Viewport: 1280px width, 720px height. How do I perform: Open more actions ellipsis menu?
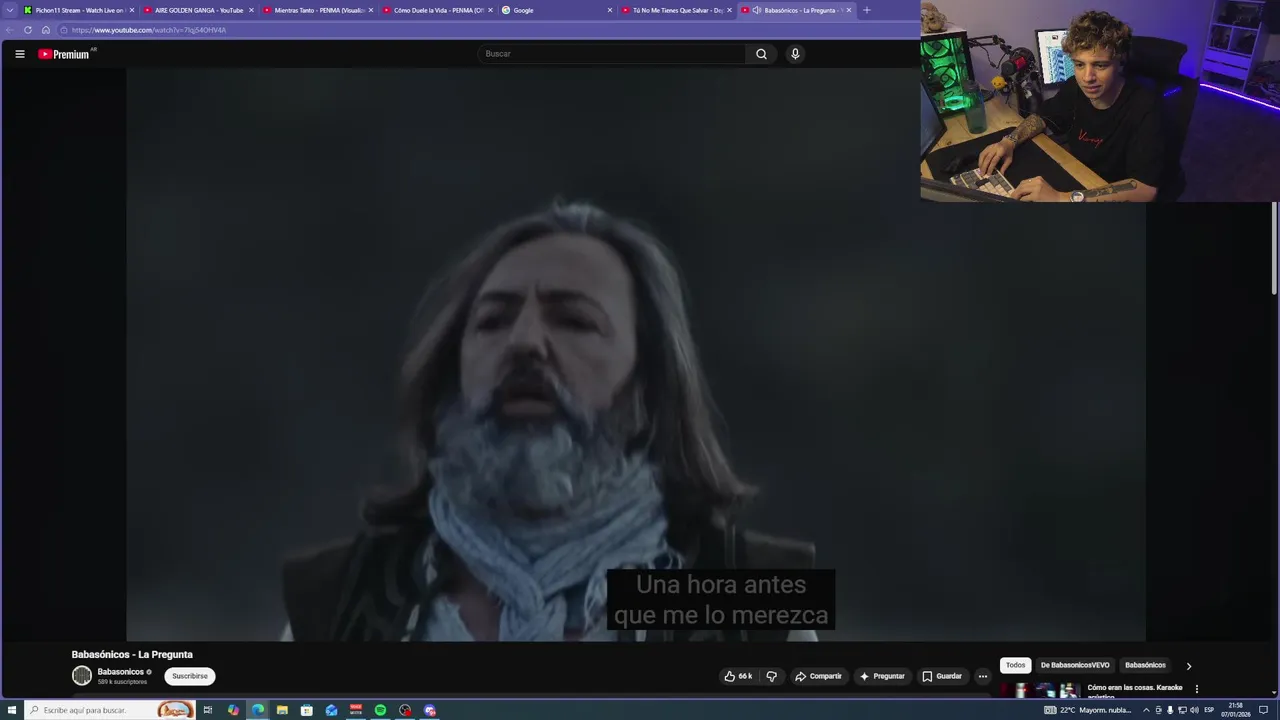pos(983,676)
